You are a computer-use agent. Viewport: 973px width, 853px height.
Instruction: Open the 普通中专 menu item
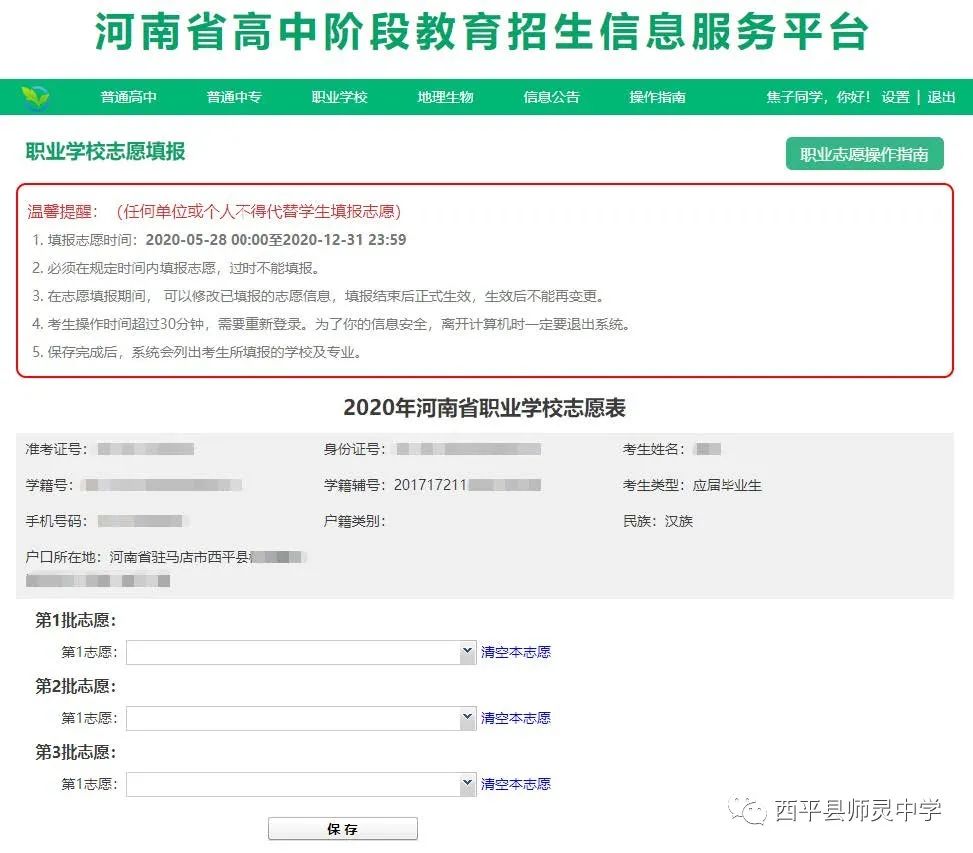[236, 97]
